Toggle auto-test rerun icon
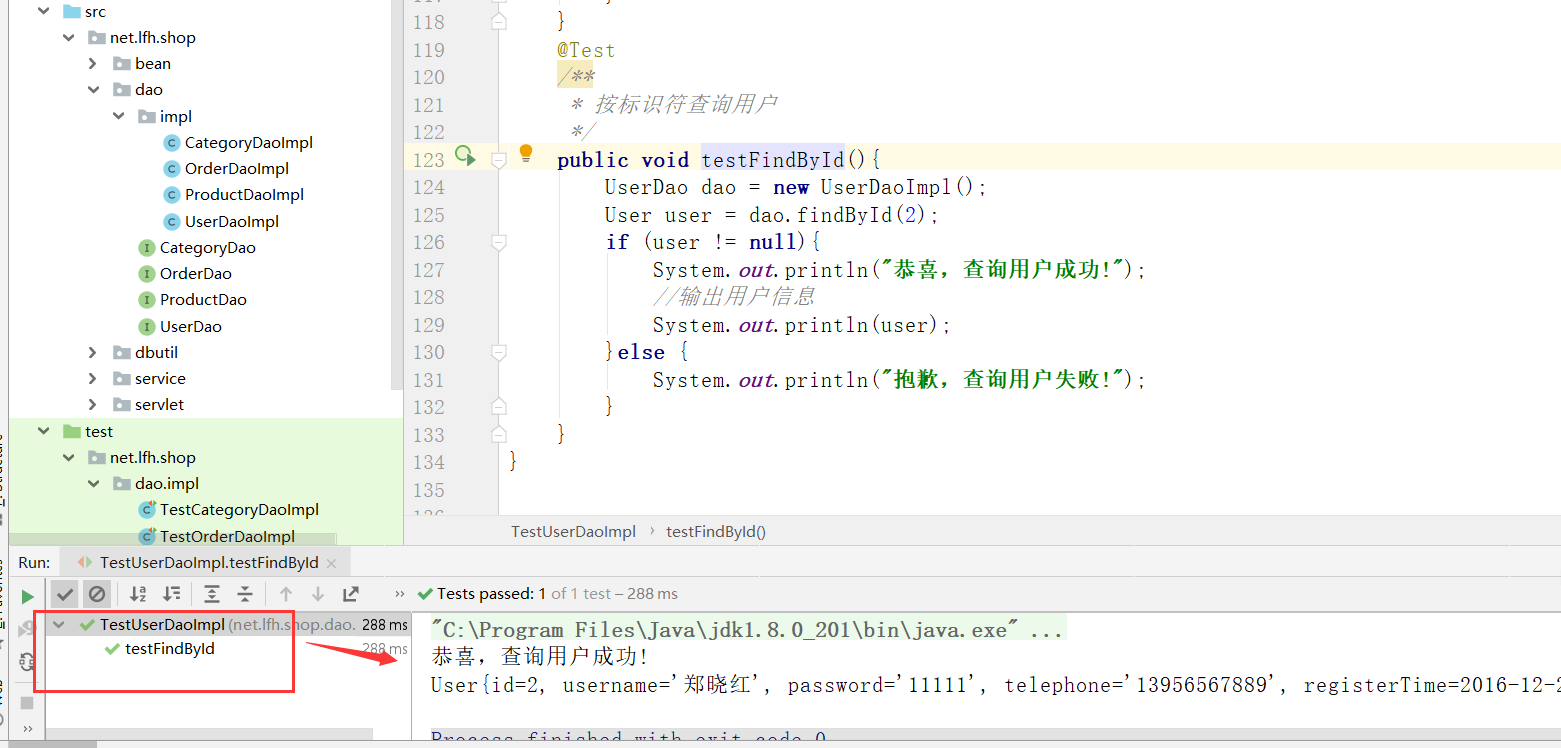The height and width of the screenshot is (748, 1561). coord(27,661)
